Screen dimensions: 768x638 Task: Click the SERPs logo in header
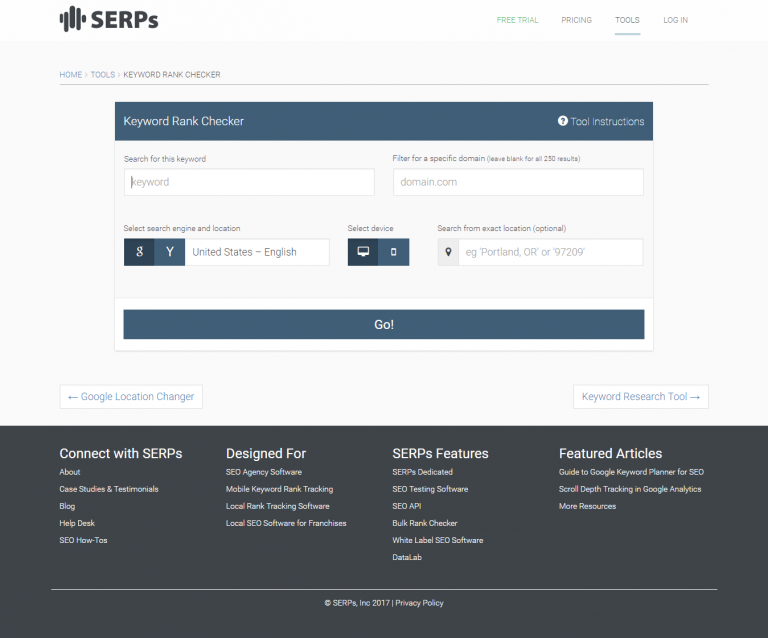109,19
